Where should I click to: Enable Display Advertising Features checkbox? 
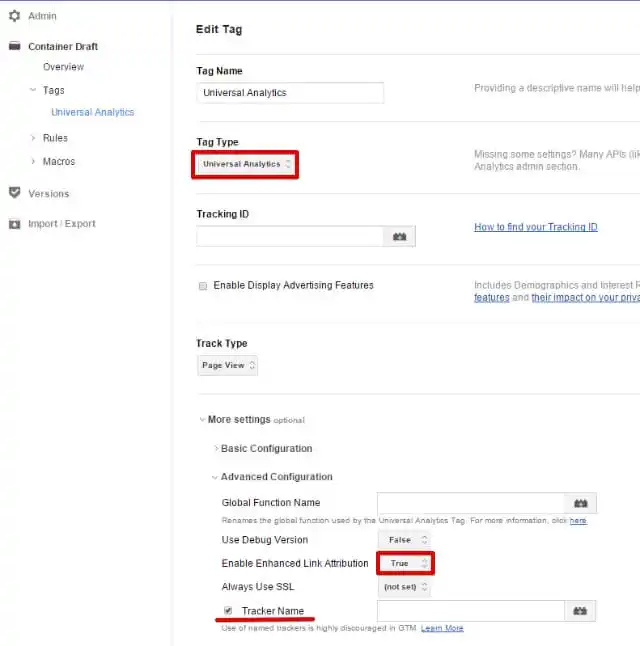pos(203,286)
